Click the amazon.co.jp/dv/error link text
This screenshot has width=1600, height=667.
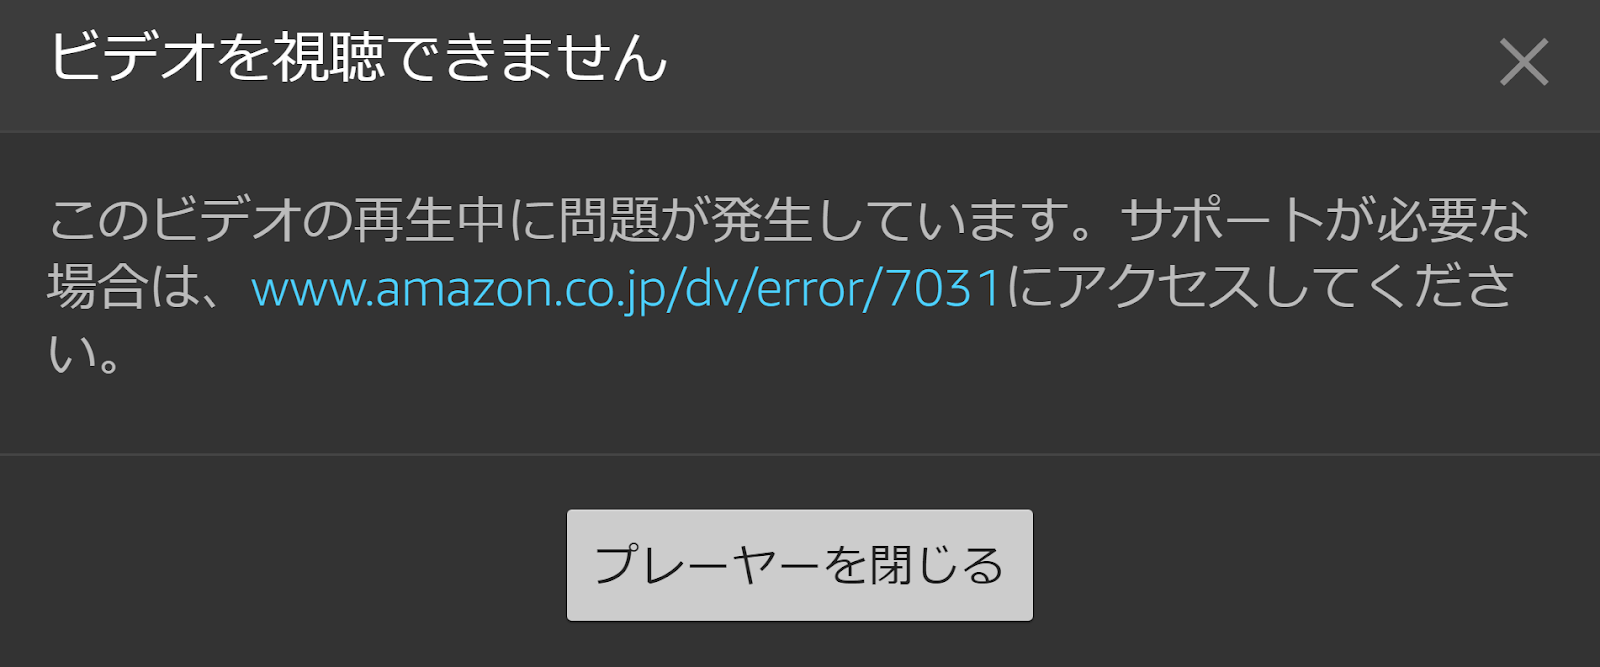point(627,289)
